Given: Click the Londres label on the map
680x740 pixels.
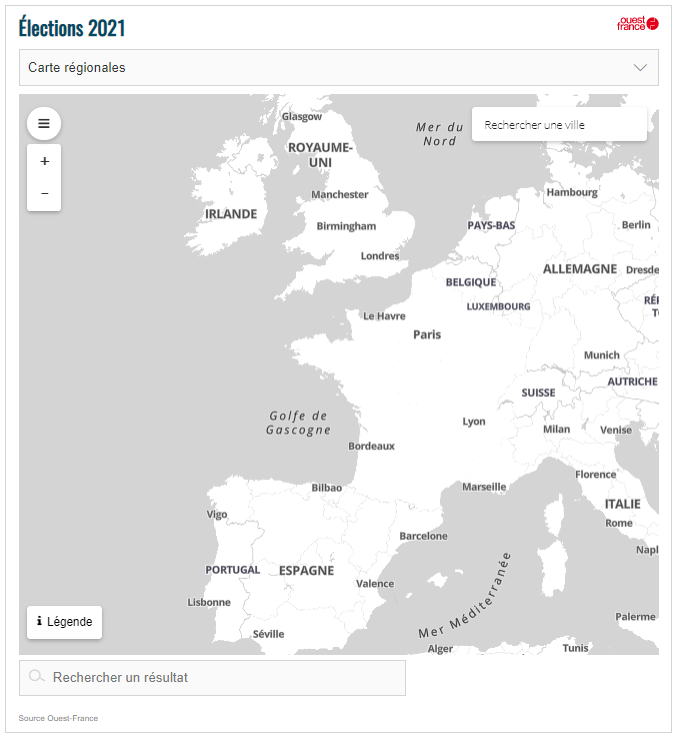Looking at the screenshot, I should tap(380, 256).
